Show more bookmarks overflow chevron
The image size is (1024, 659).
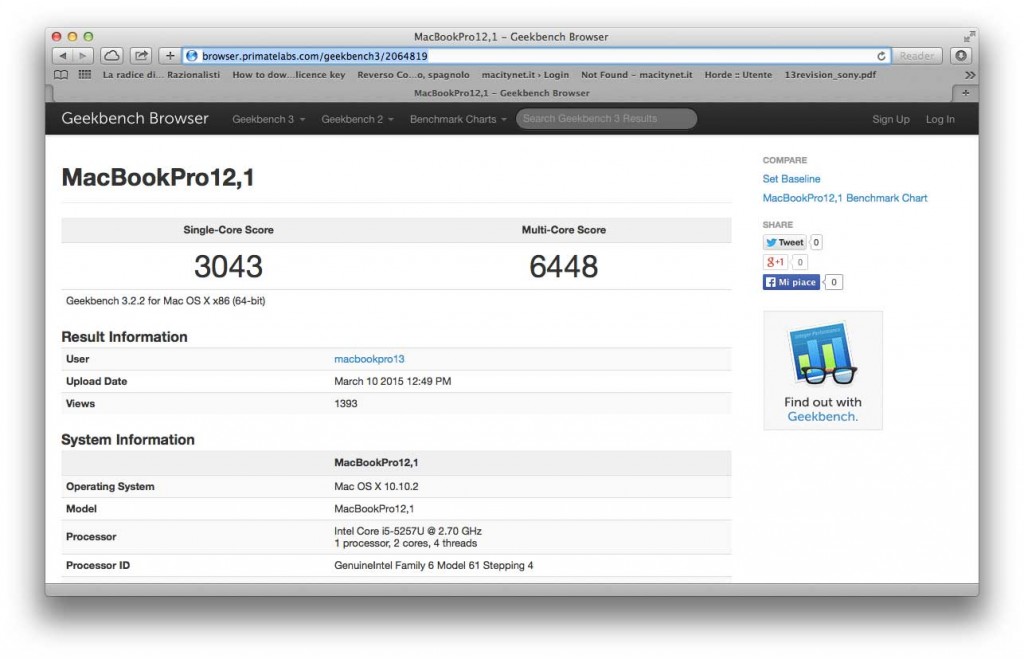tap(970, 75)
